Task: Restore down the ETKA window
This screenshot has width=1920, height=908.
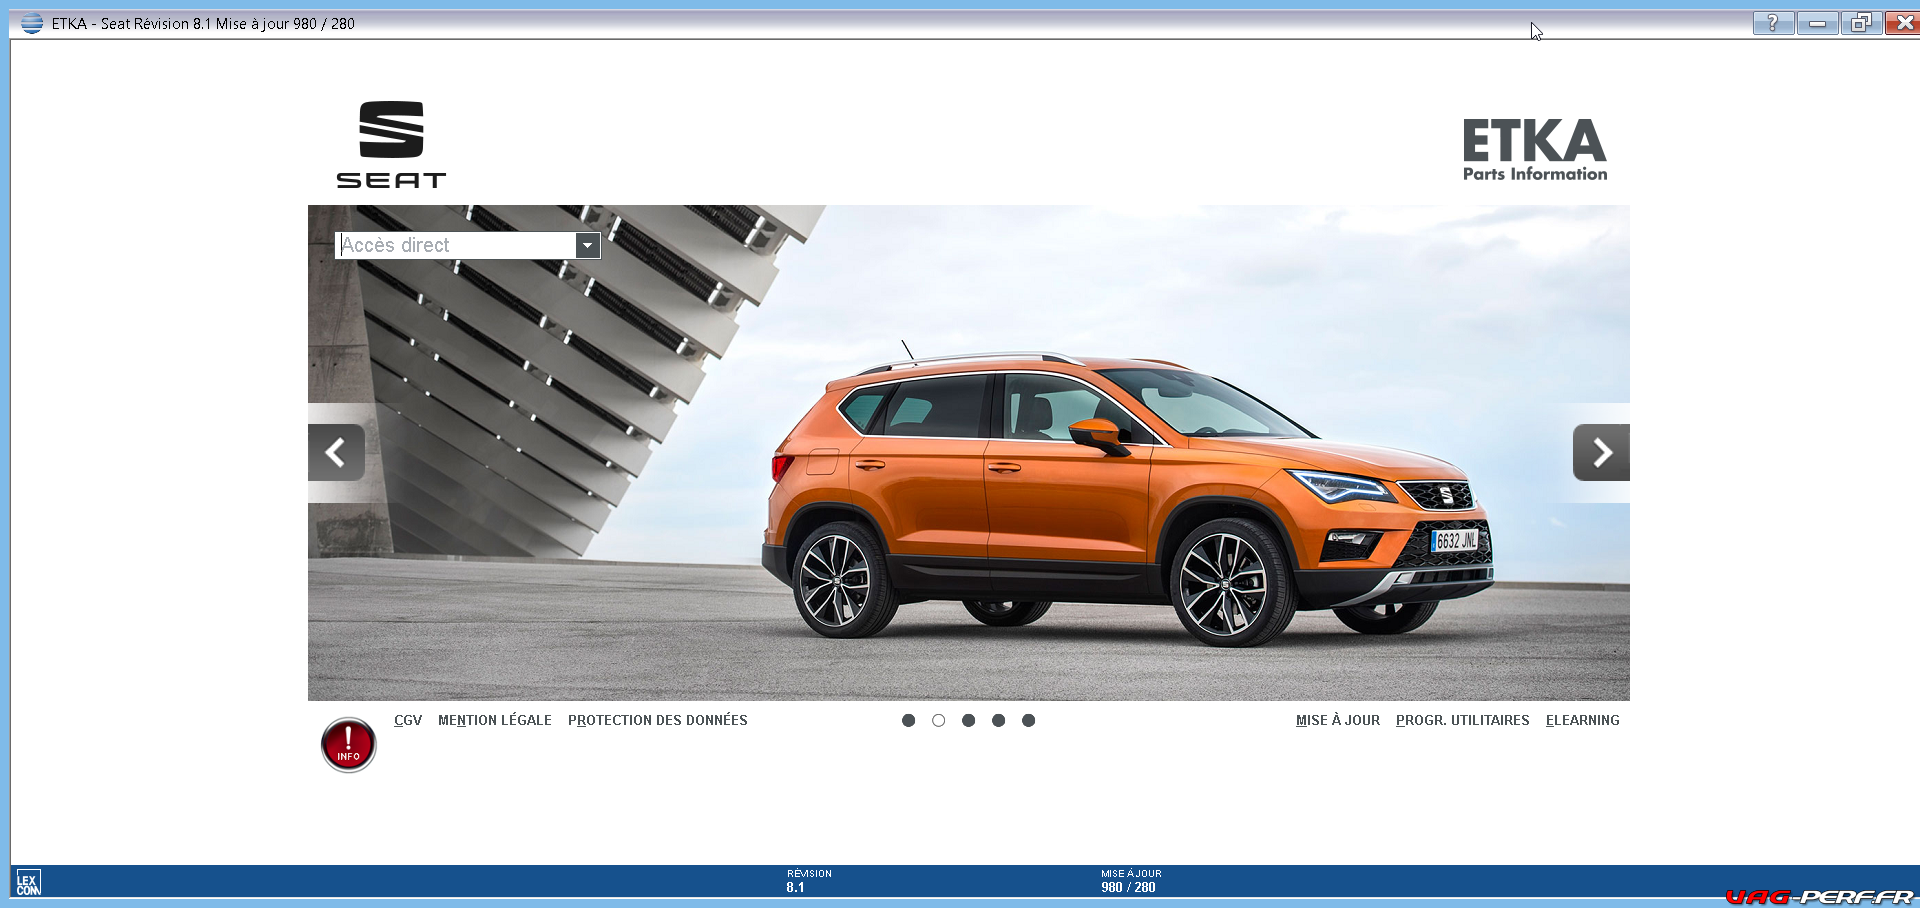Action: (1861, 23)
